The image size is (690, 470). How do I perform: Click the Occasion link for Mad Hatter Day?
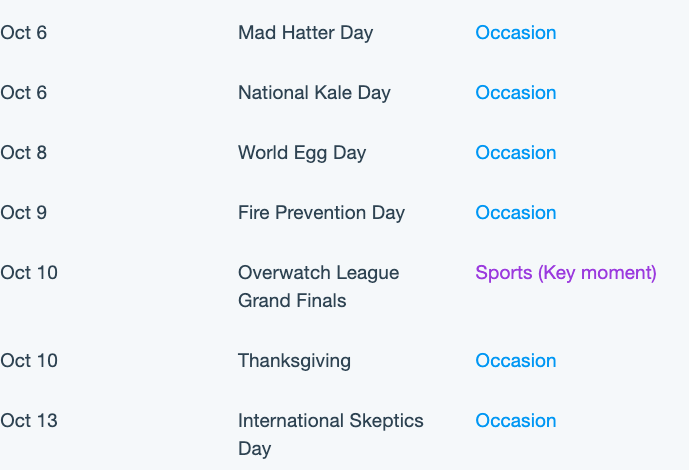(516, 33)
